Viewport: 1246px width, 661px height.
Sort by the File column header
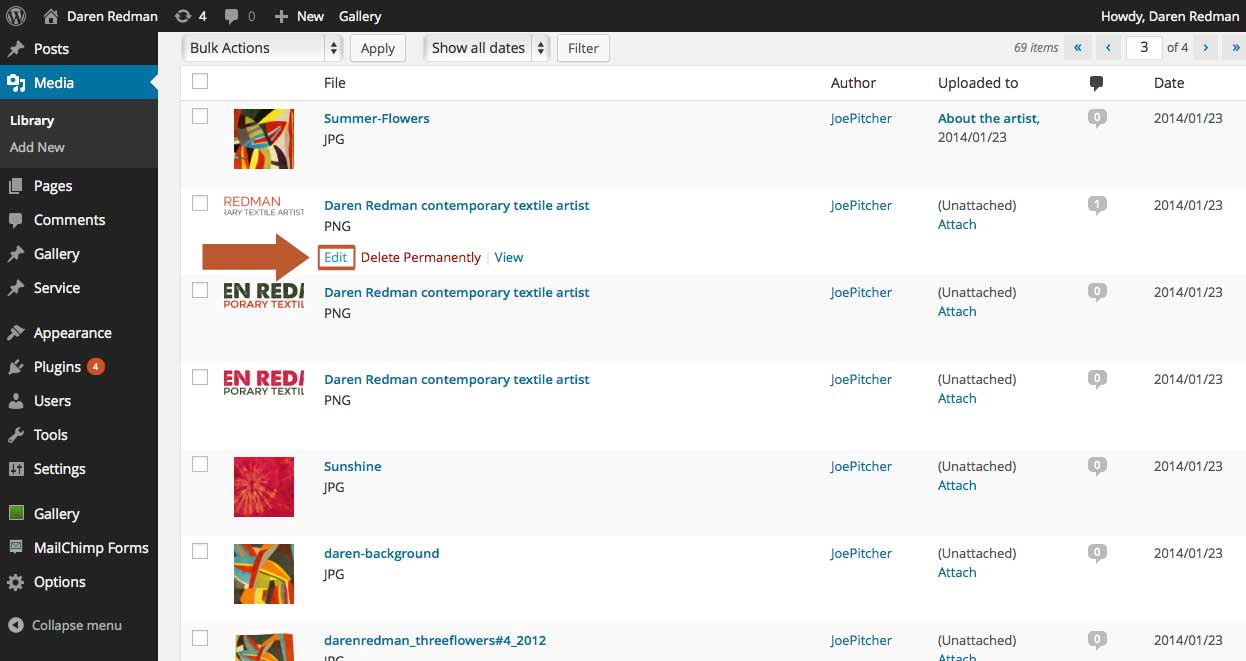[x=335, y=83]
